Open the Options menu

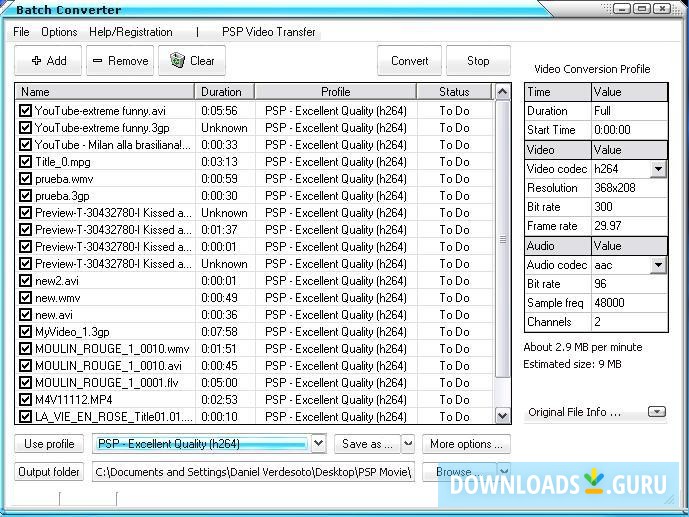(x=59, y=32)
